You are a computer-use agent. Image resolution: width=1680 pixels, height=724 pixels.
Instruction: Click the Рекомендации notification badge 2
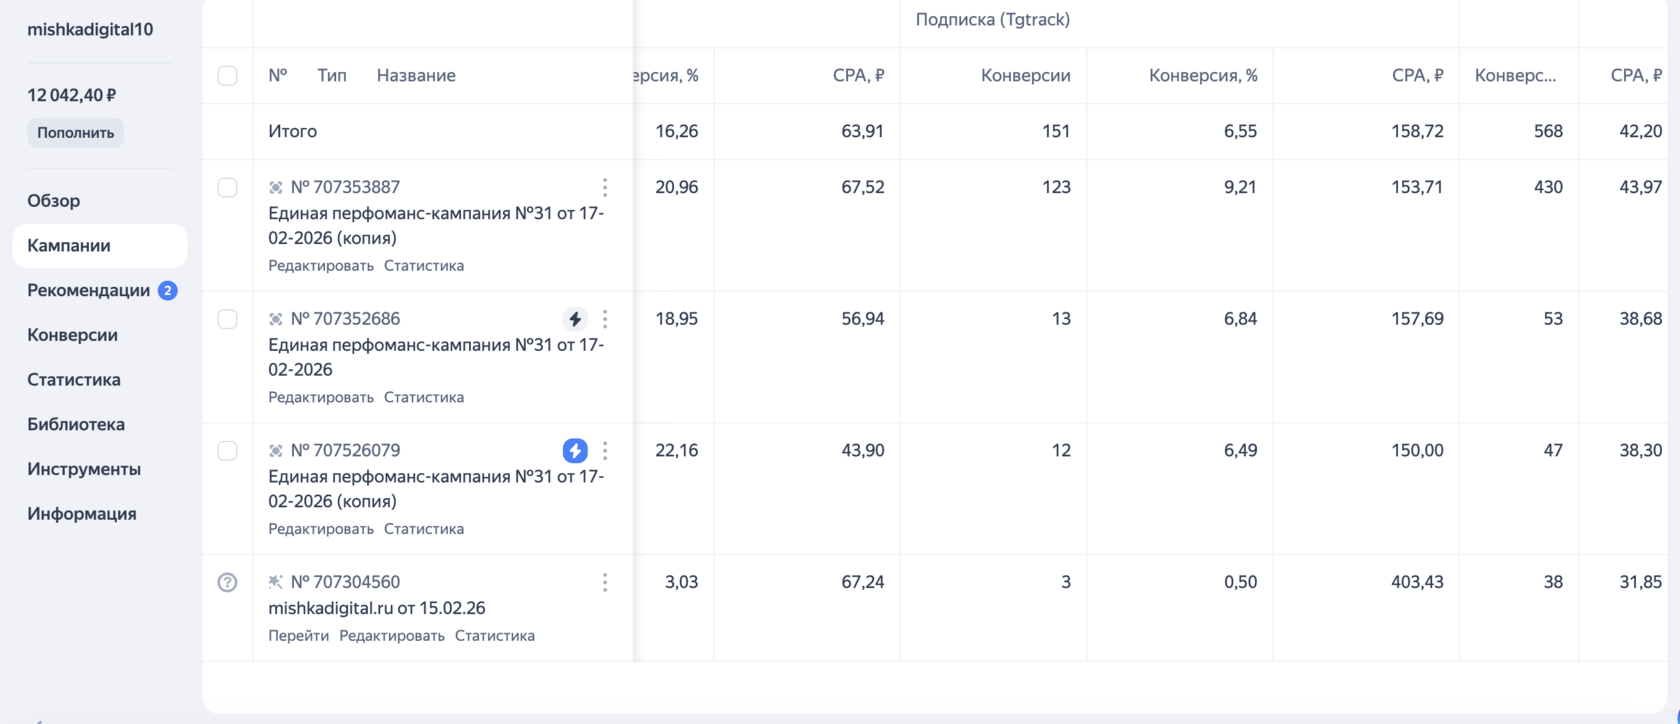pos(168,291)
